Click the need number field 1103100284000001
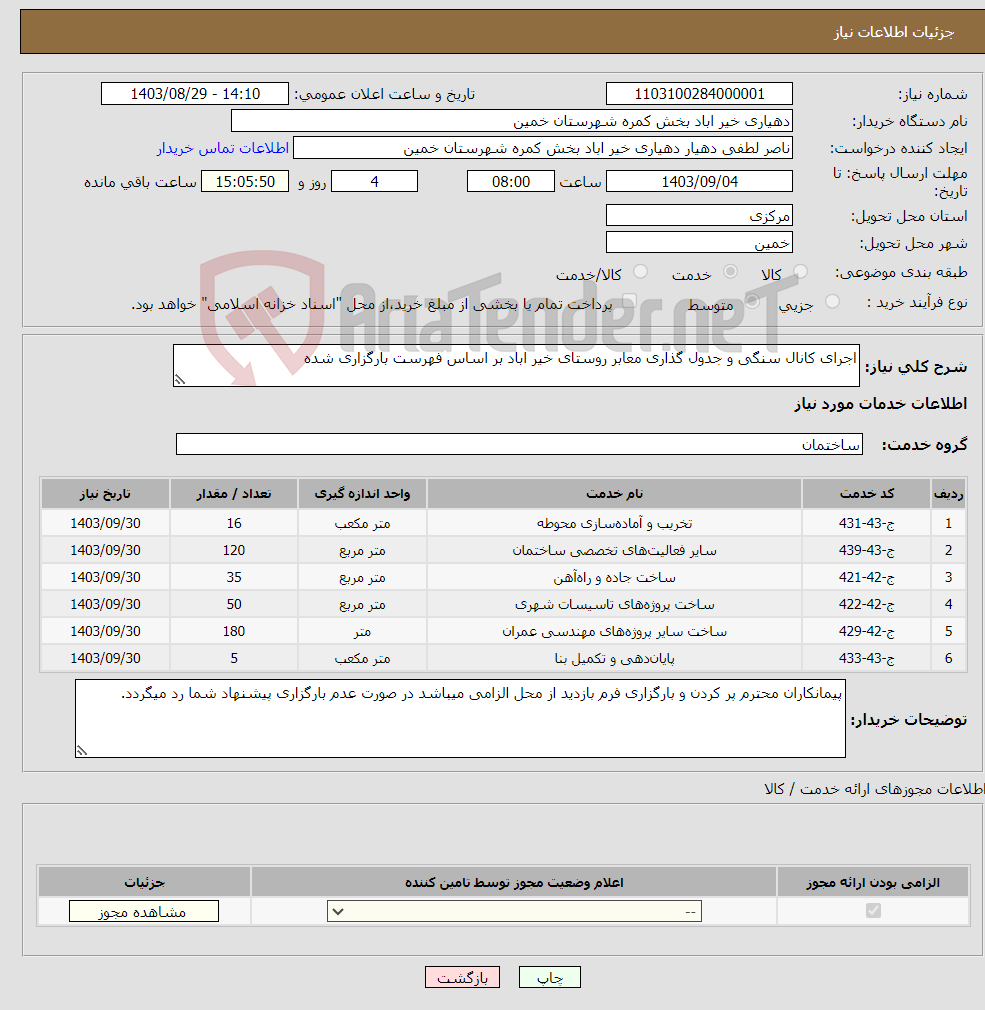Image resolution: width=985 pixels, height=1010 pixels. [699, 93]
